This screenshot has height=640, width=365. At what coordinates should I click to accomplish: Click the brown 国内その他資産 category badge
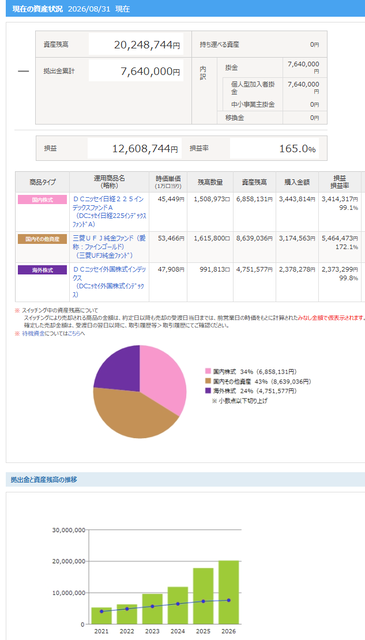pyautogui.click(x=42, y=239)
